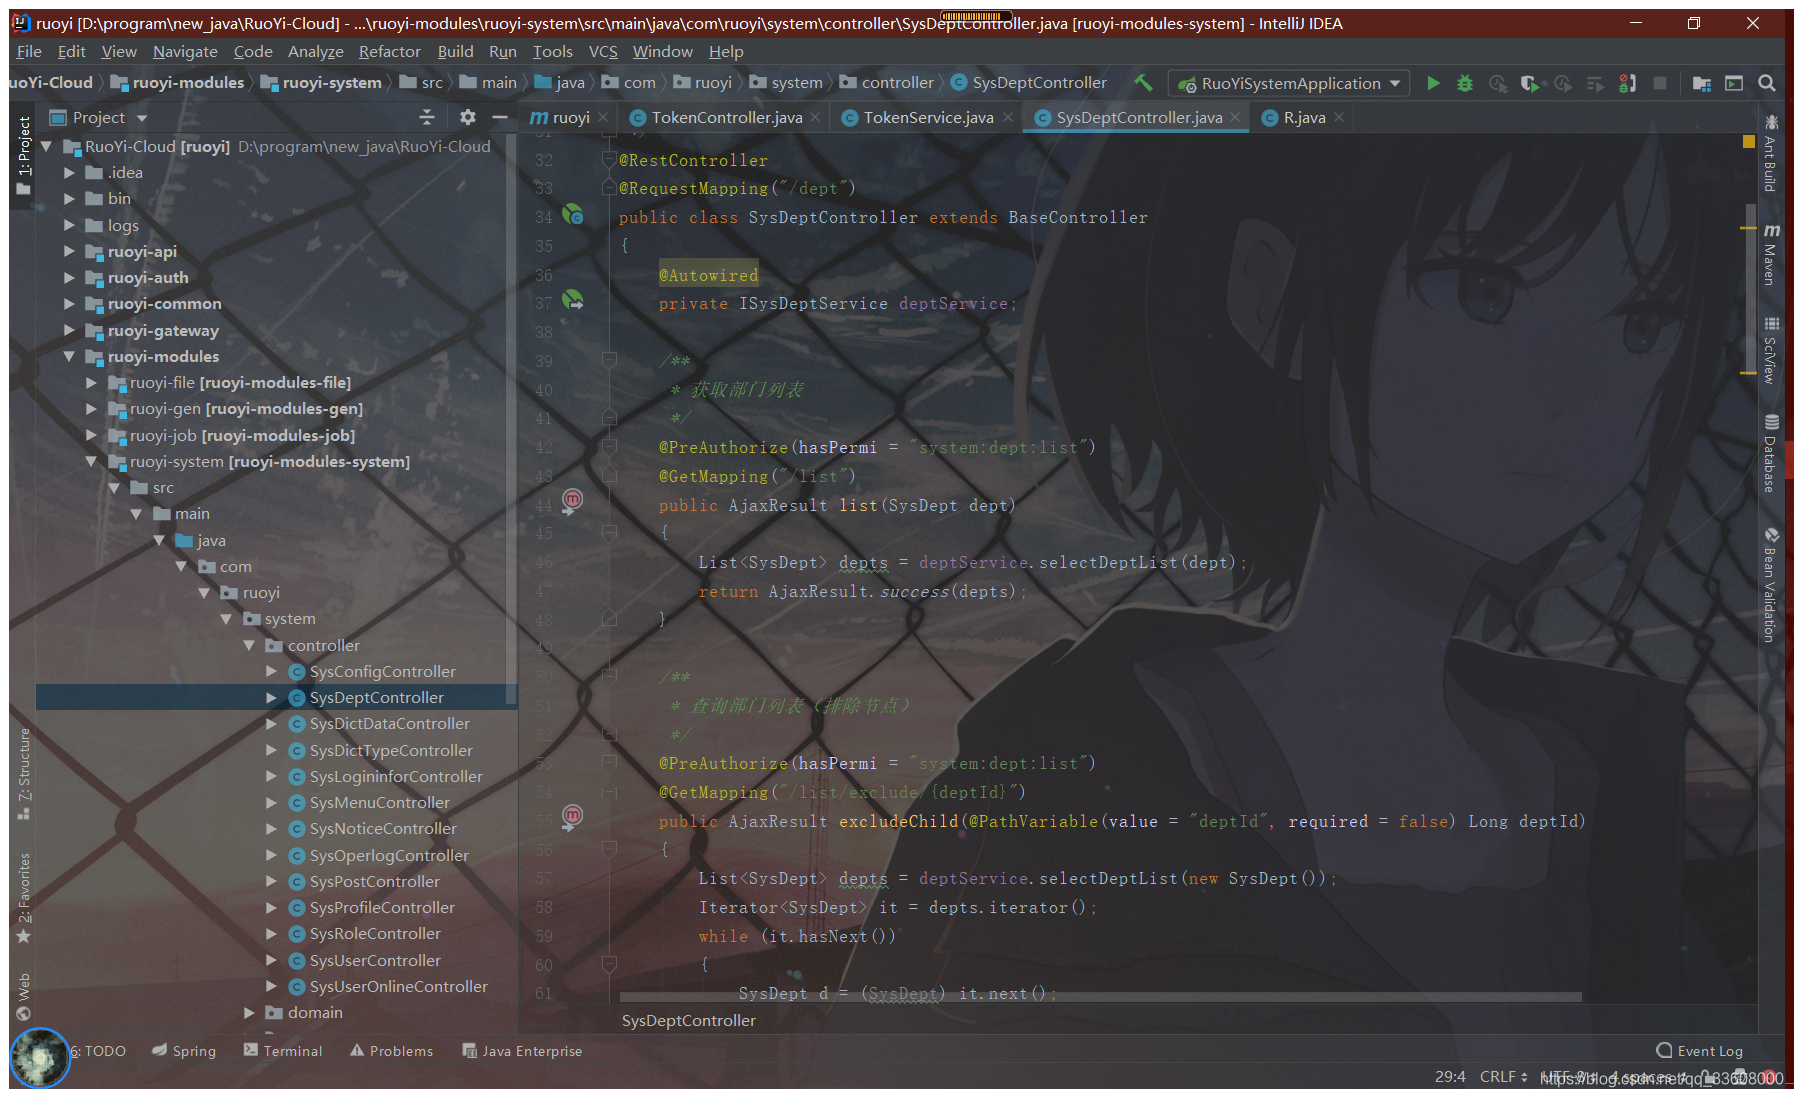The height and width of the screenshot is (1098, 1794).
Task: Open the Maven tool window
Action: pyautogui.click(x=1771, y=254)
